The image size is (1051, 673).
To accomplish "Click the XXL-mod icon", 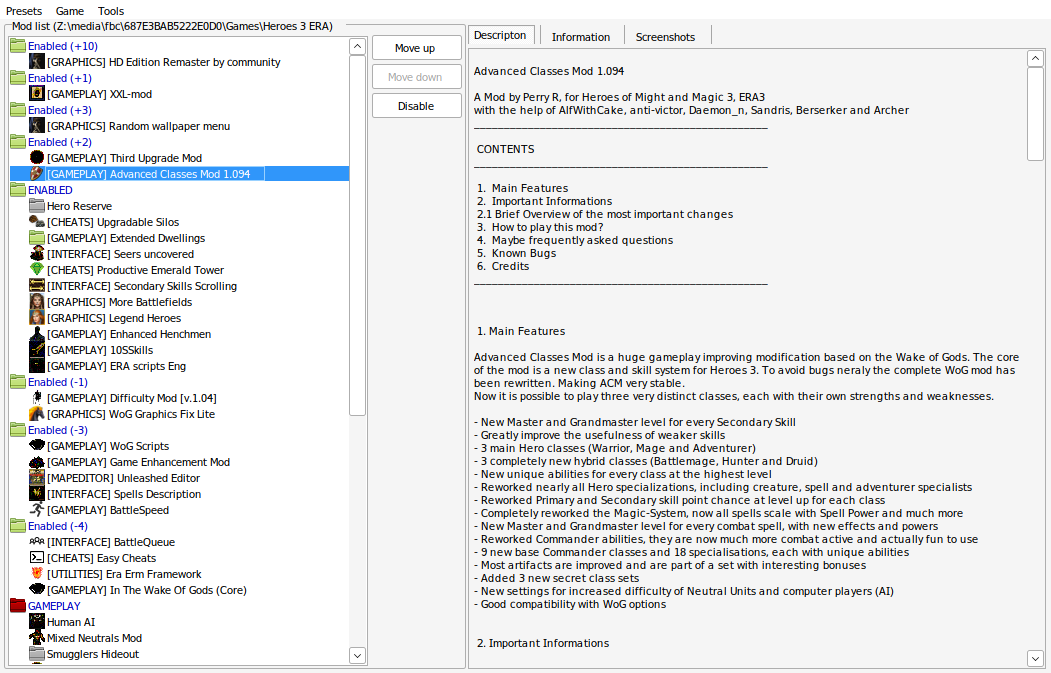I will [37, 94].
